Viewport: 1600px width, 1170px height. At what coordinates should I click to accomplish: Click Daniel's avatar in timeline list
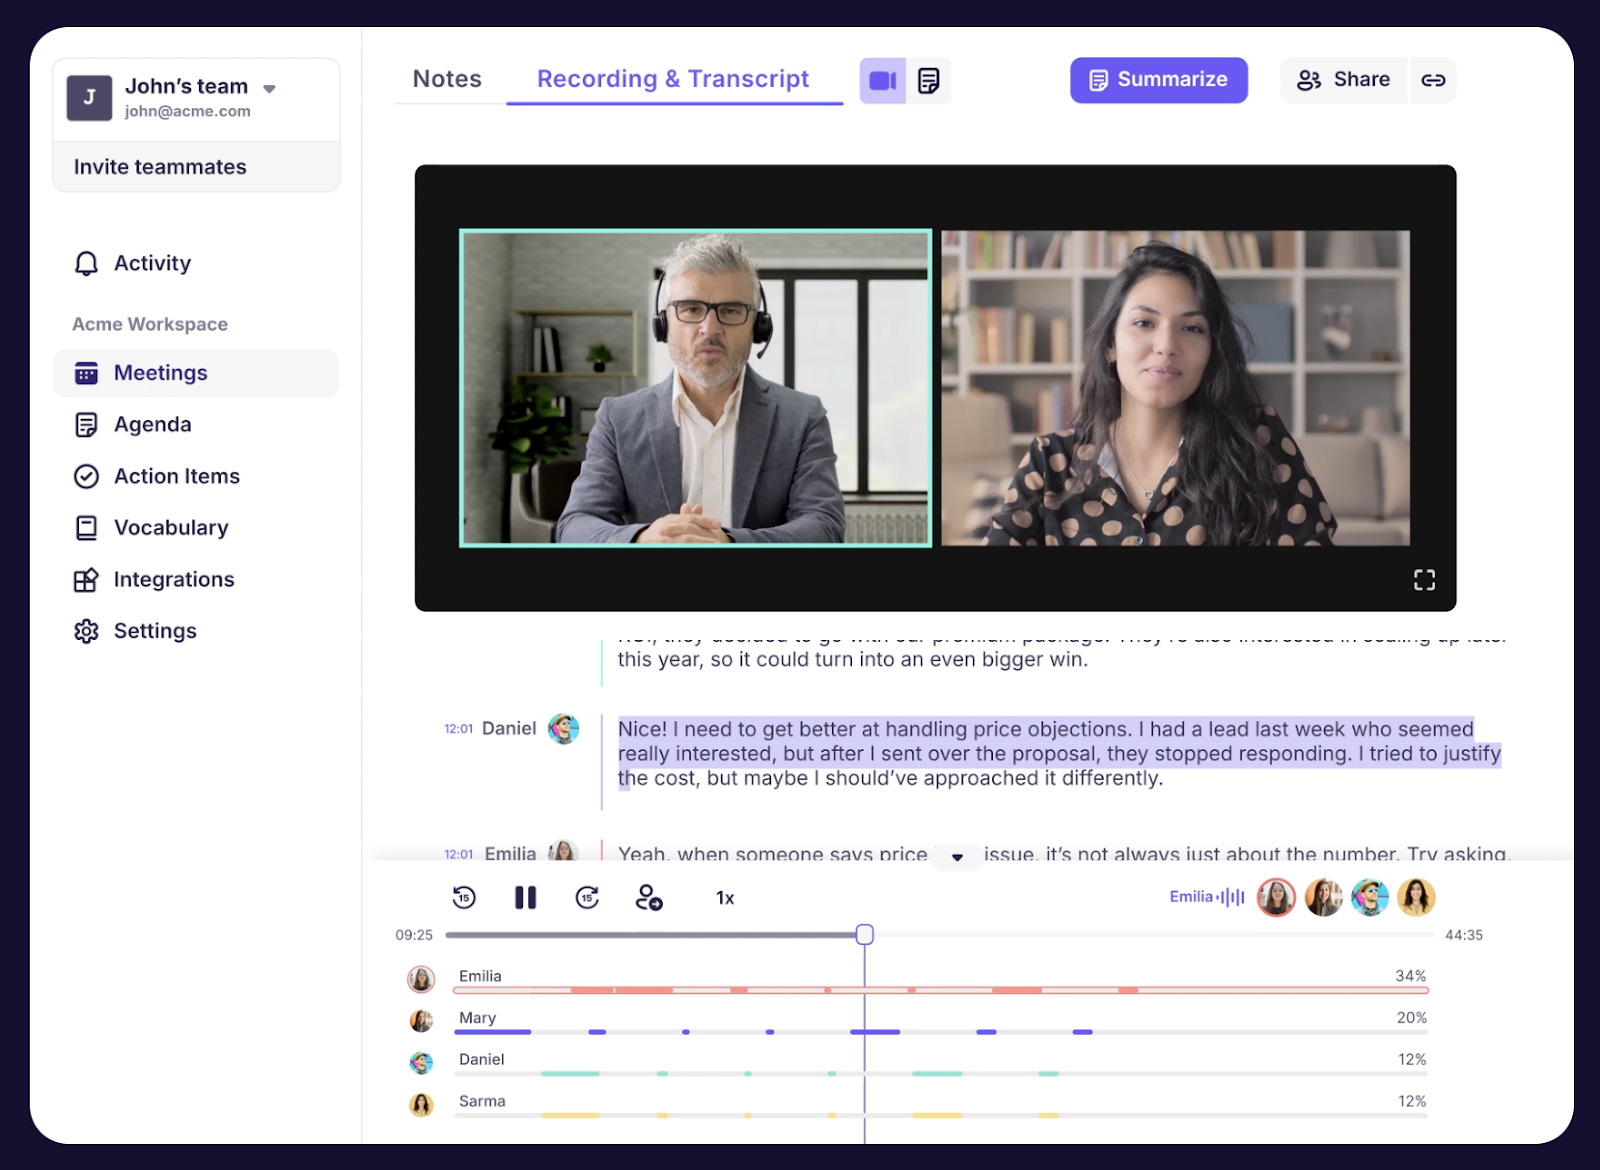421,1063
